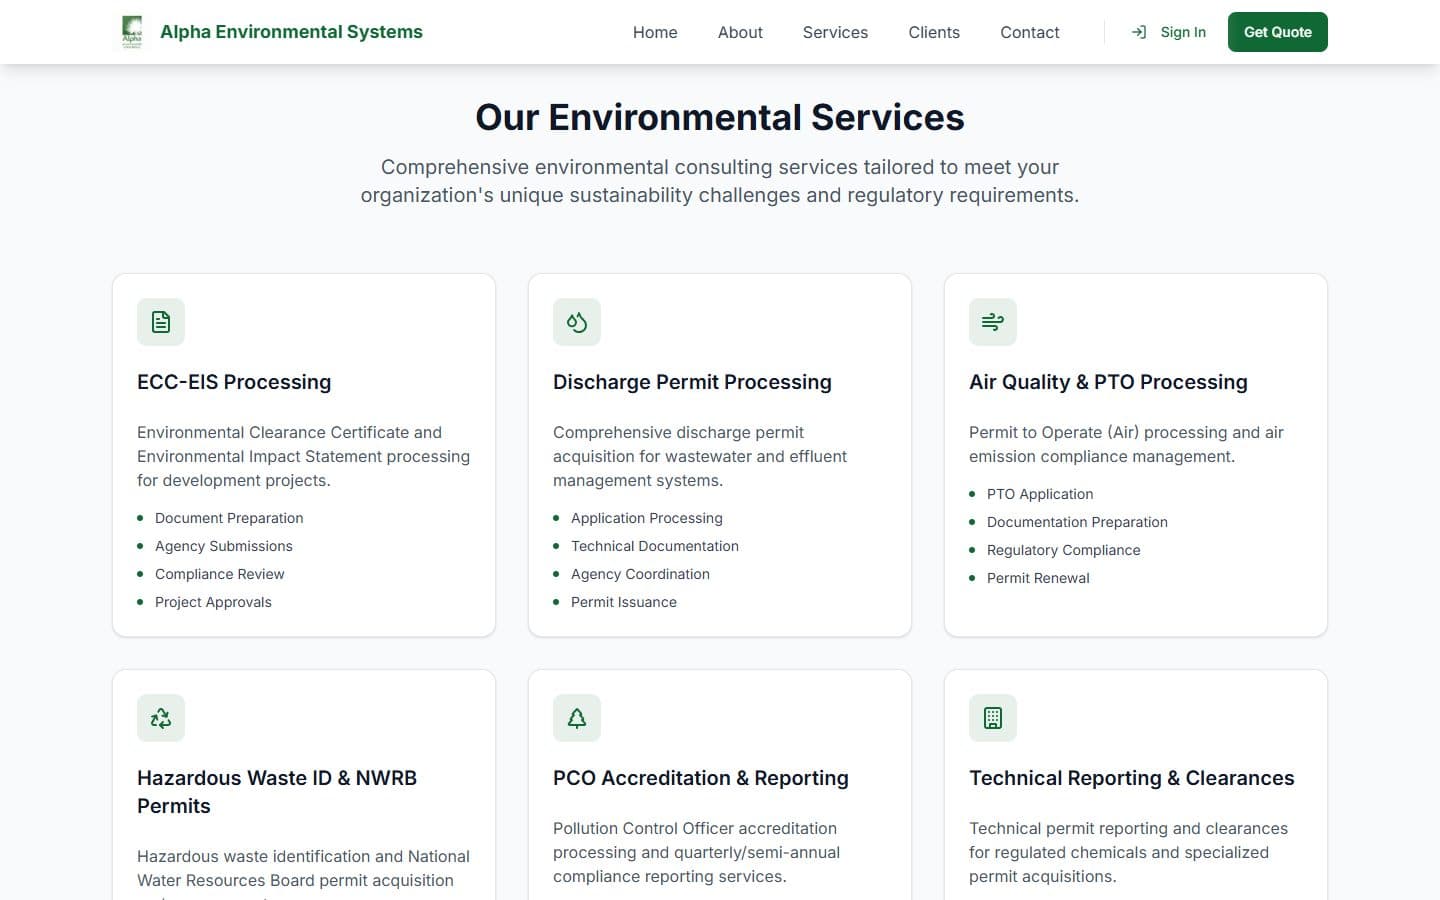Open the Home menu item
Viewport: 1440px width, 900px height.
655,32
